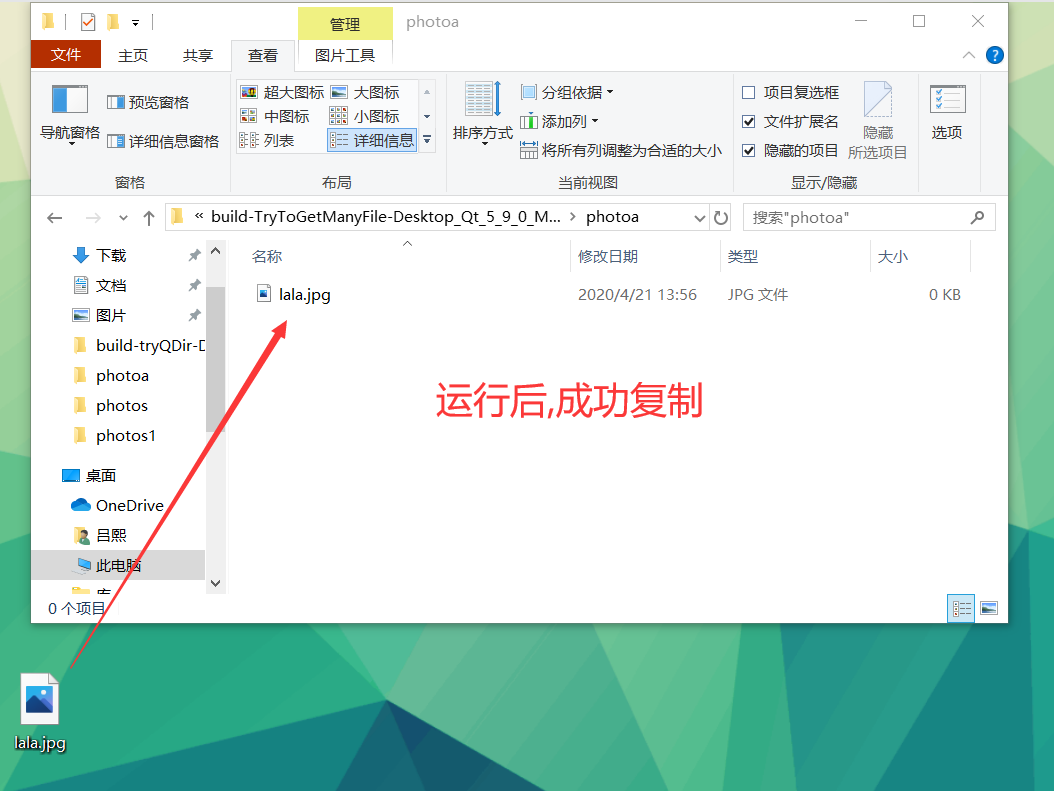
Task: Sort files by the 名称 column header
Action: [266, 256]
